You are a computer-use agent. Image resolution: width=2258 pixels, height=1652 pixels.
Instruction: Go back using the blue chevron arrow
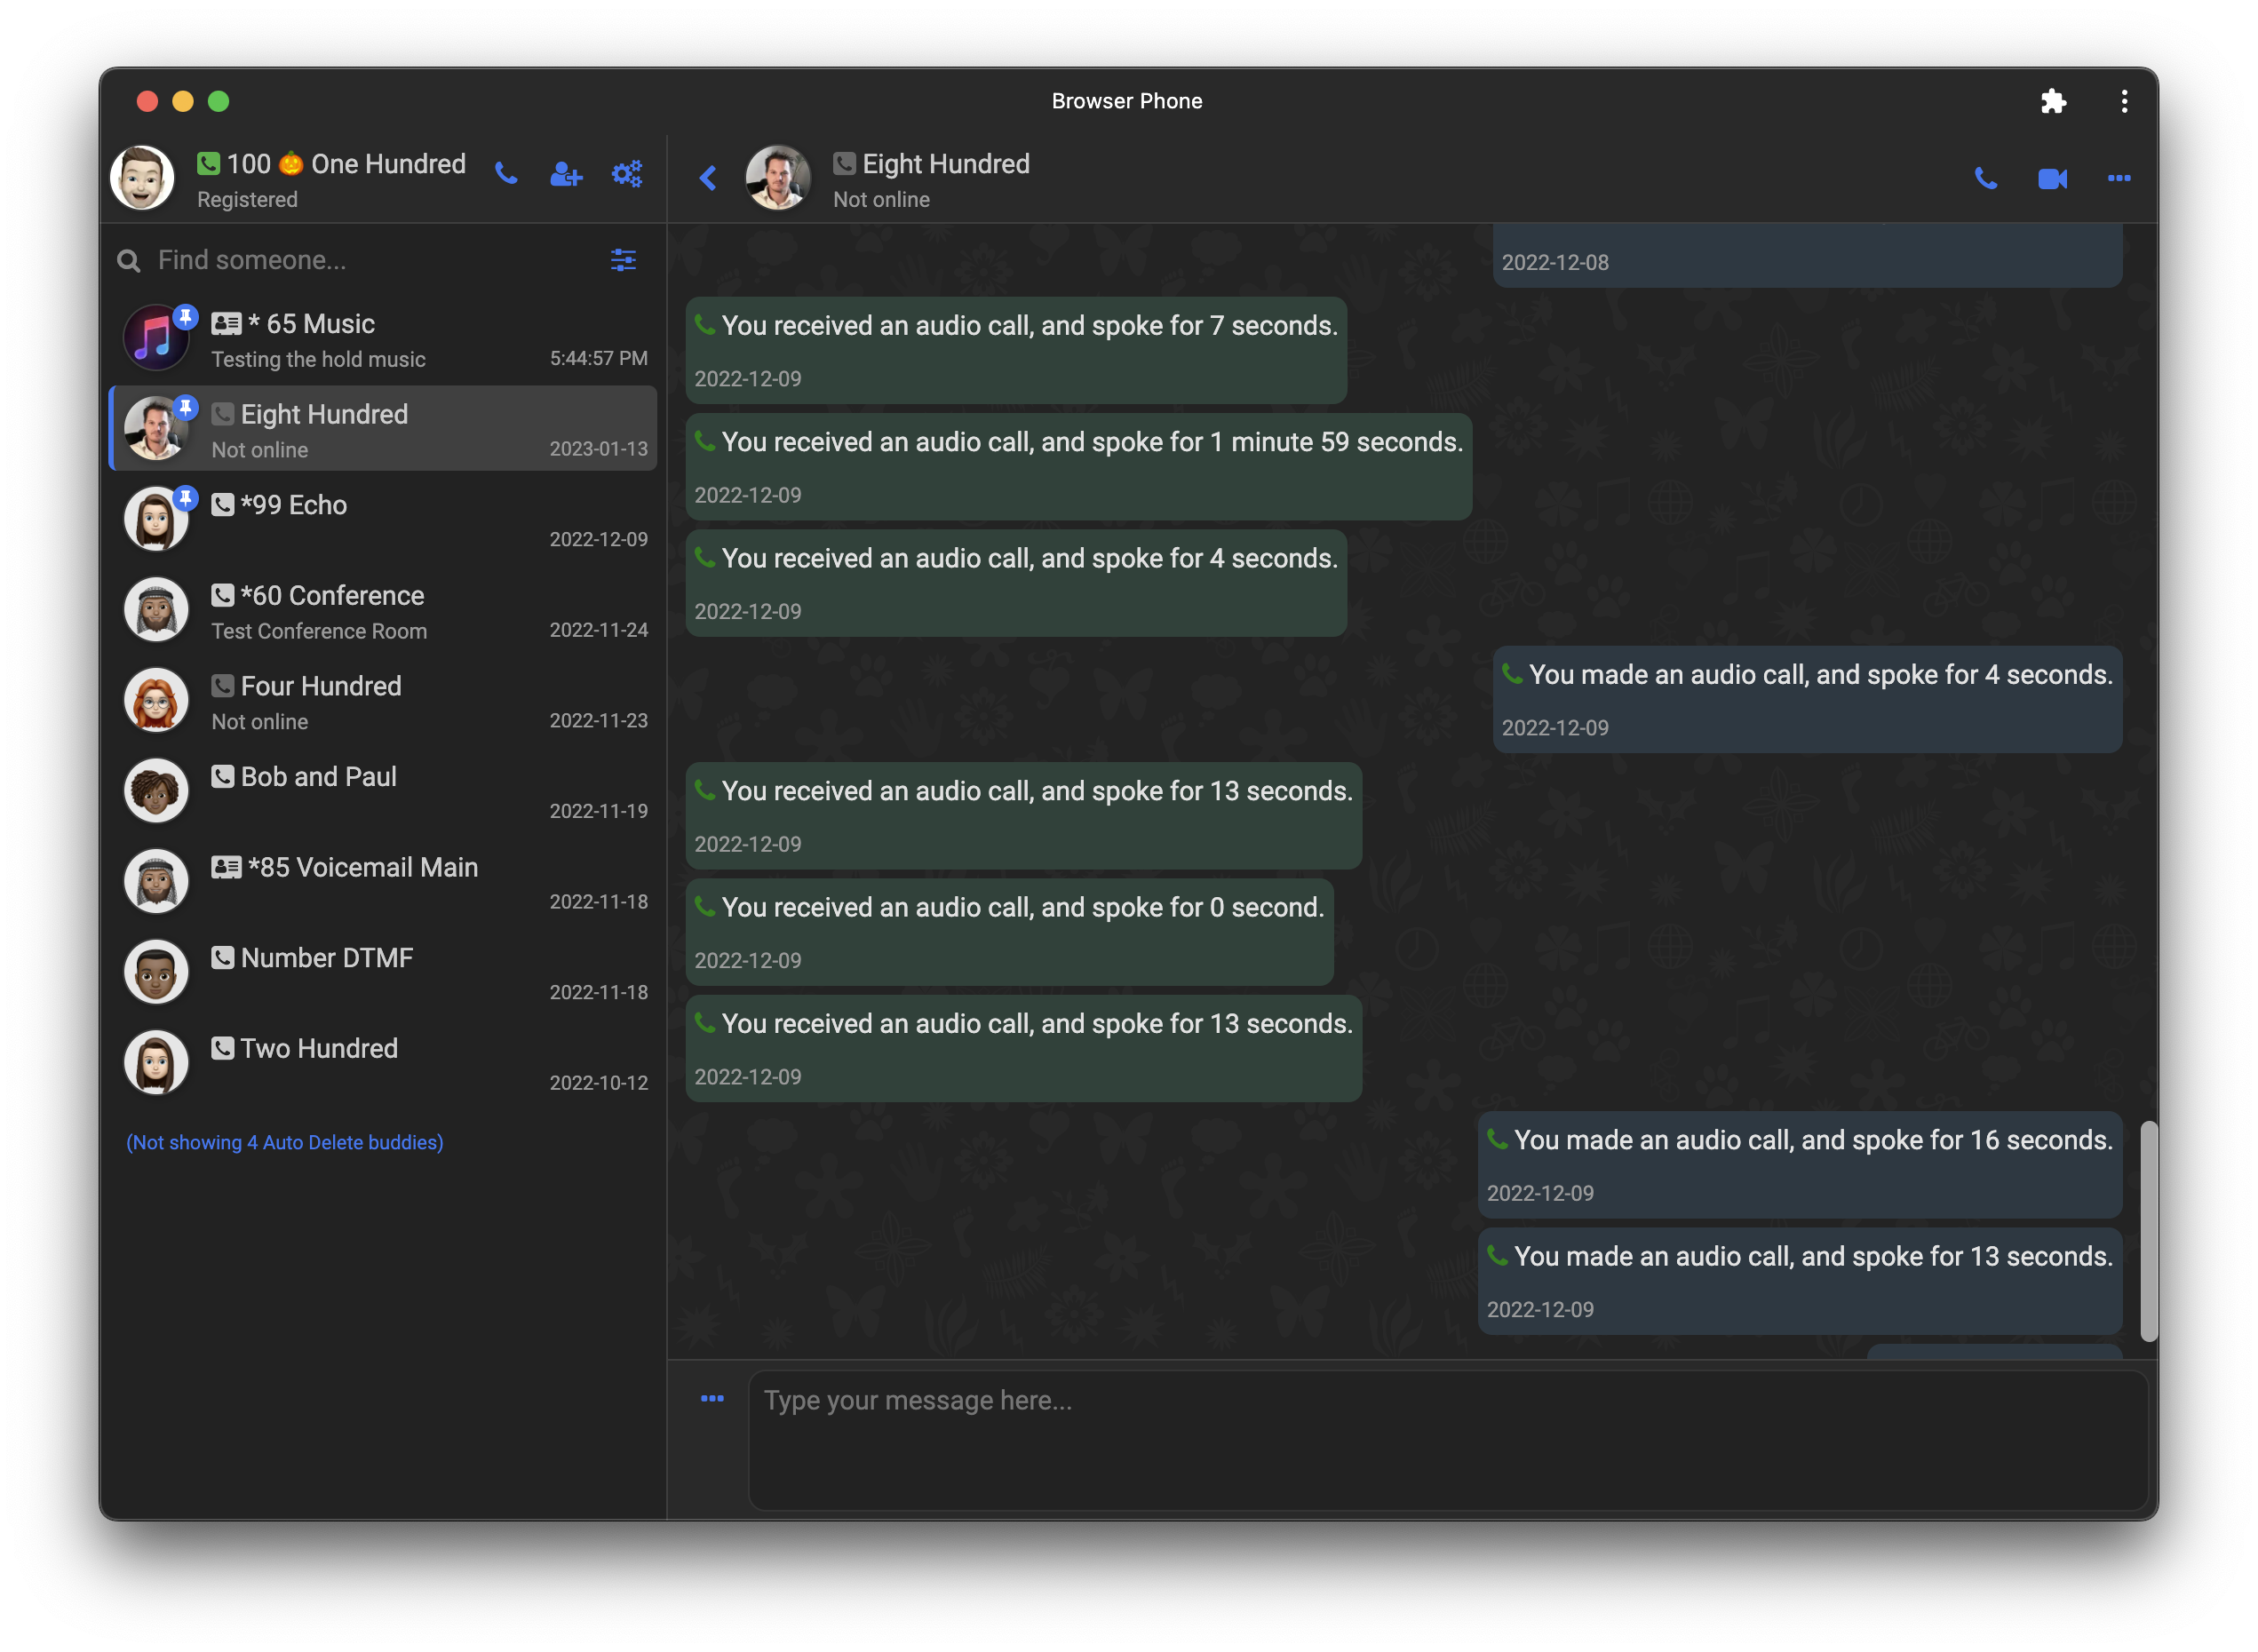pyautogui.click(x=708, y=178)
